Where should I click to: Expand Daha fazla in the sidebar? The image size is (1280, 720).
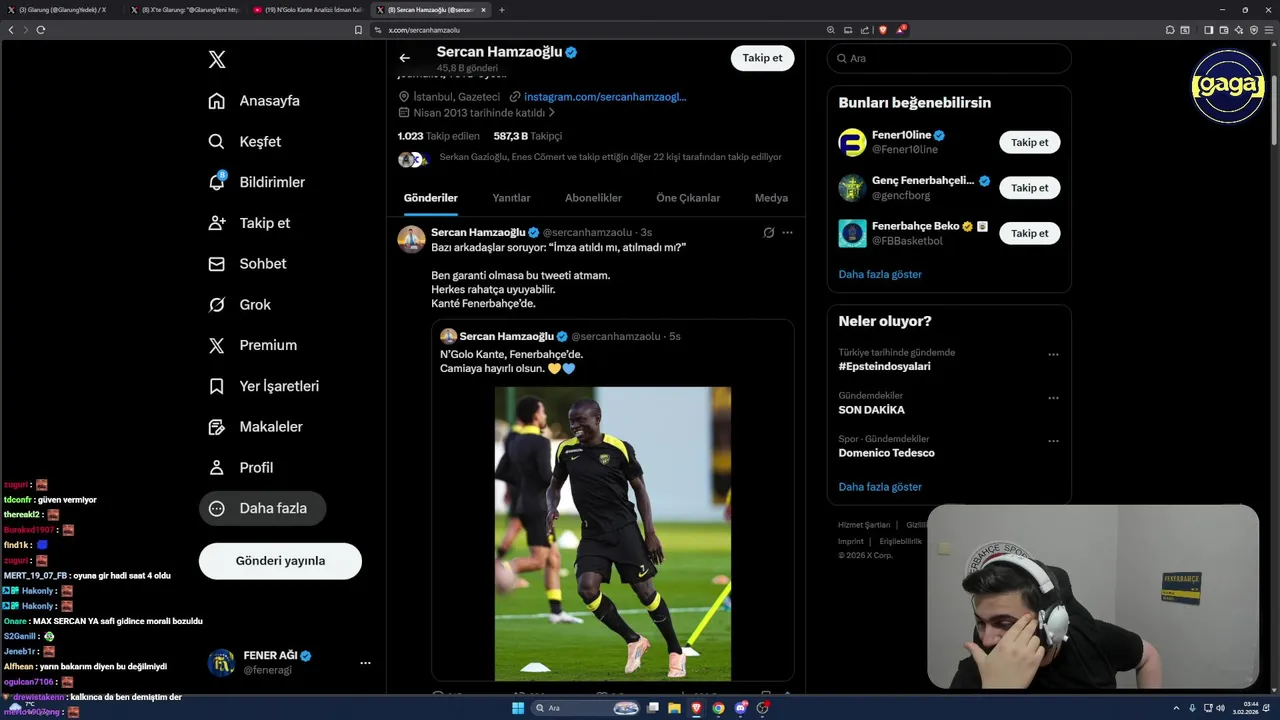click(263, 508)
